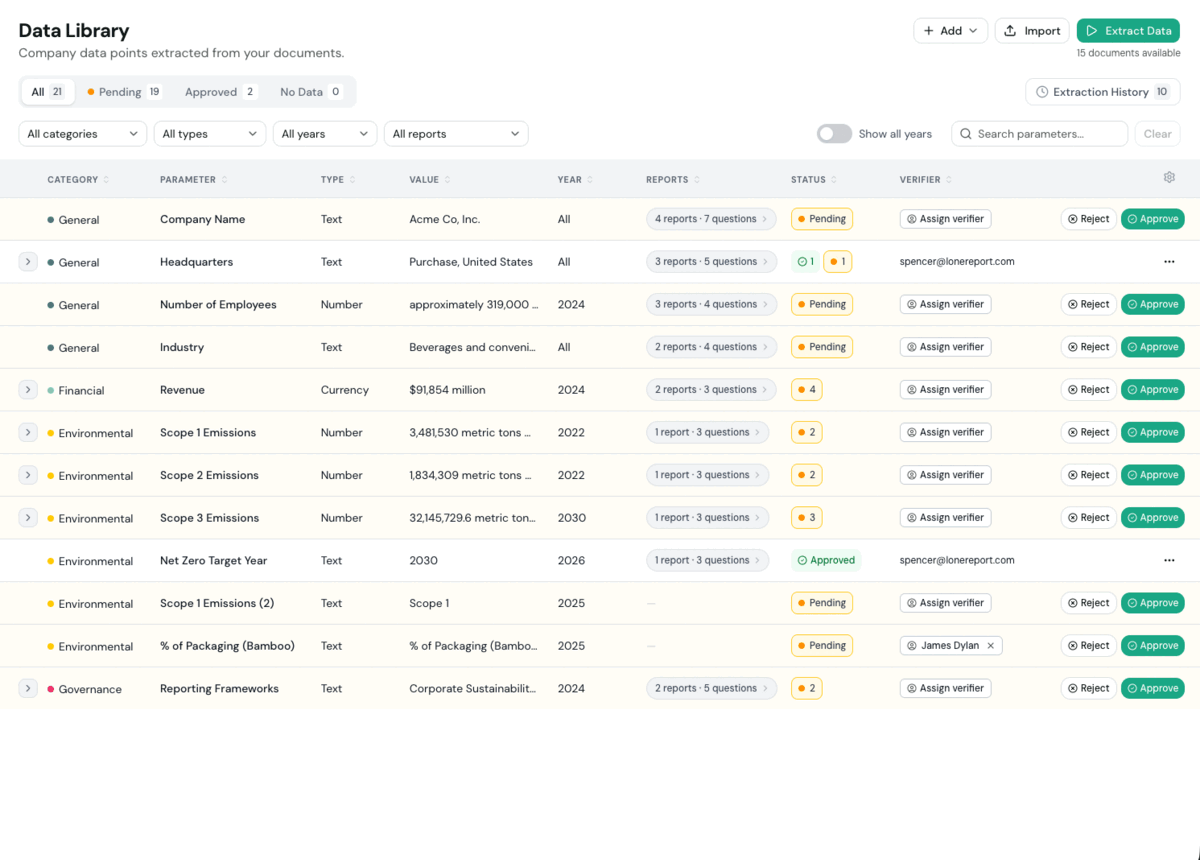The width and height of the screenshot is (1200, 860).
Task: Switch to Approved tab
Action: (220, 92)
